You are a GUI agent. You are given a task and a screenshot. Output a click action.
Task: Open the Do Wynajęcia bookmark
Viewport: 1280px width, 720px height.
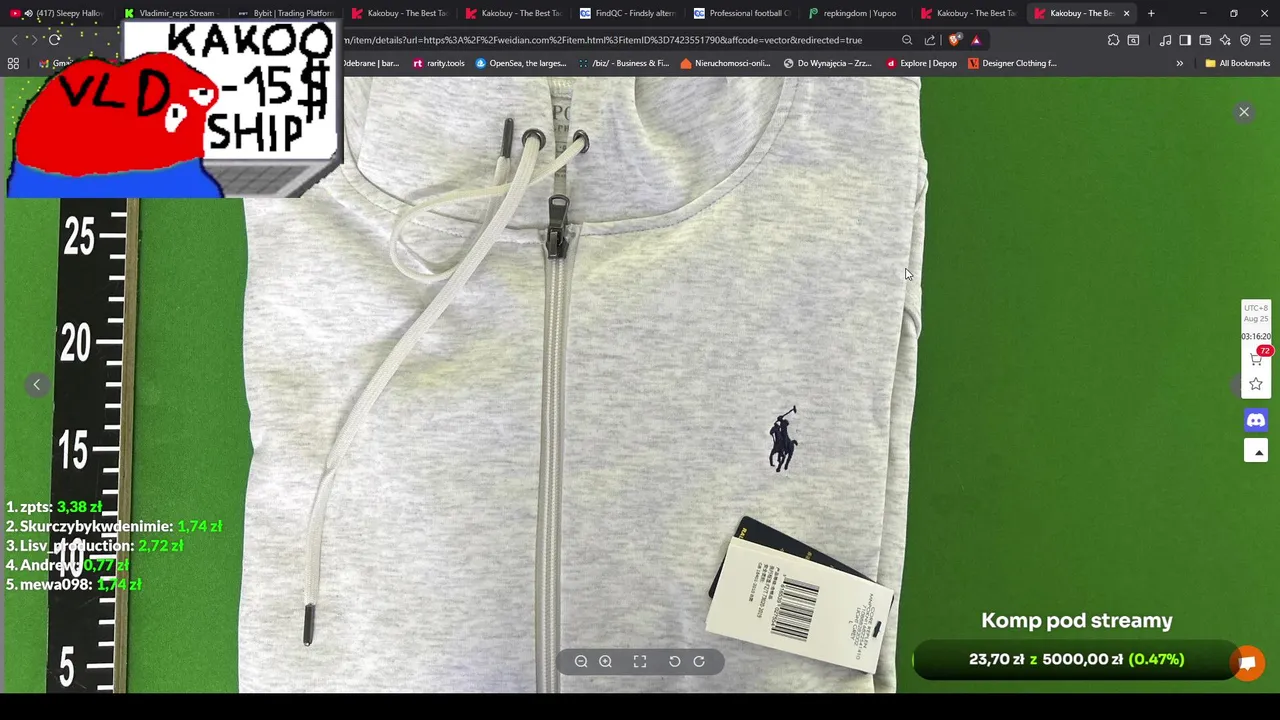coord(827,63)
